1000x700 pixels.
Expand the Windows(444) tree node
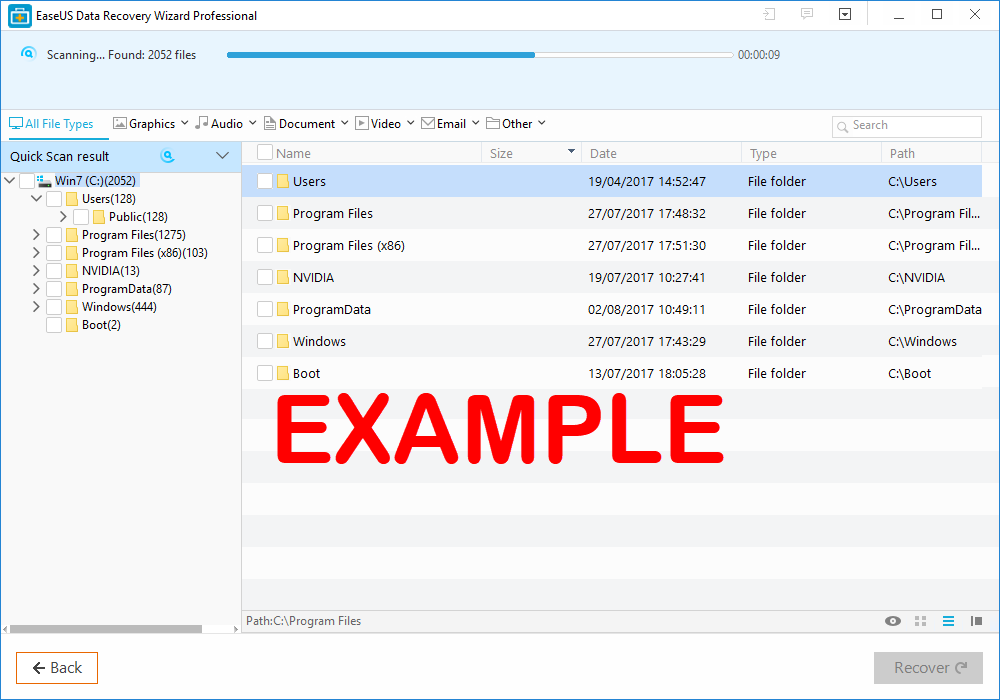coord(36,307)
